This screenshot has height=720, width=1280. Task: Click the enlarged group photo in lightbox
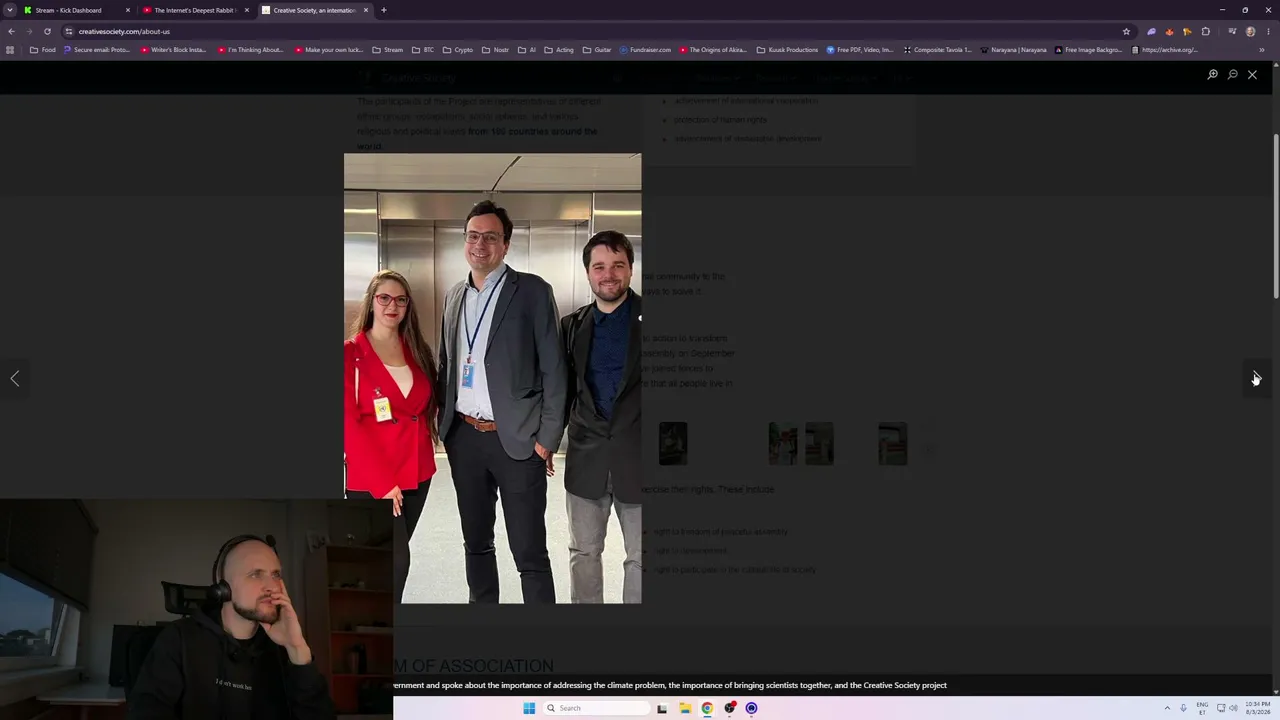pyautogui.click(x=492, y=378)
